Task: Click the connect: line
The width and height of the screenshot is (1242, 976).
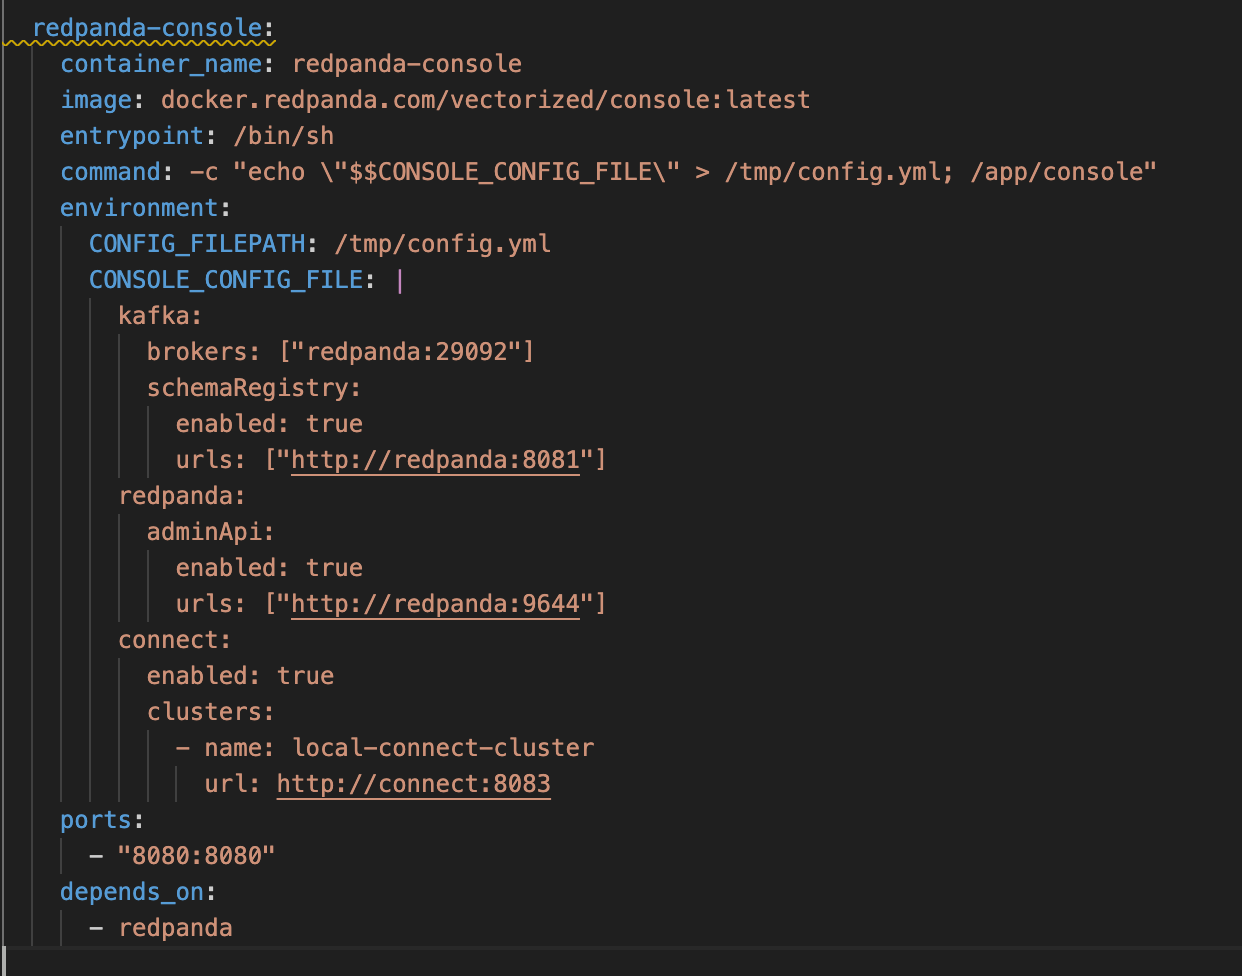Action: pyautogui.click(x=175, y=640)
